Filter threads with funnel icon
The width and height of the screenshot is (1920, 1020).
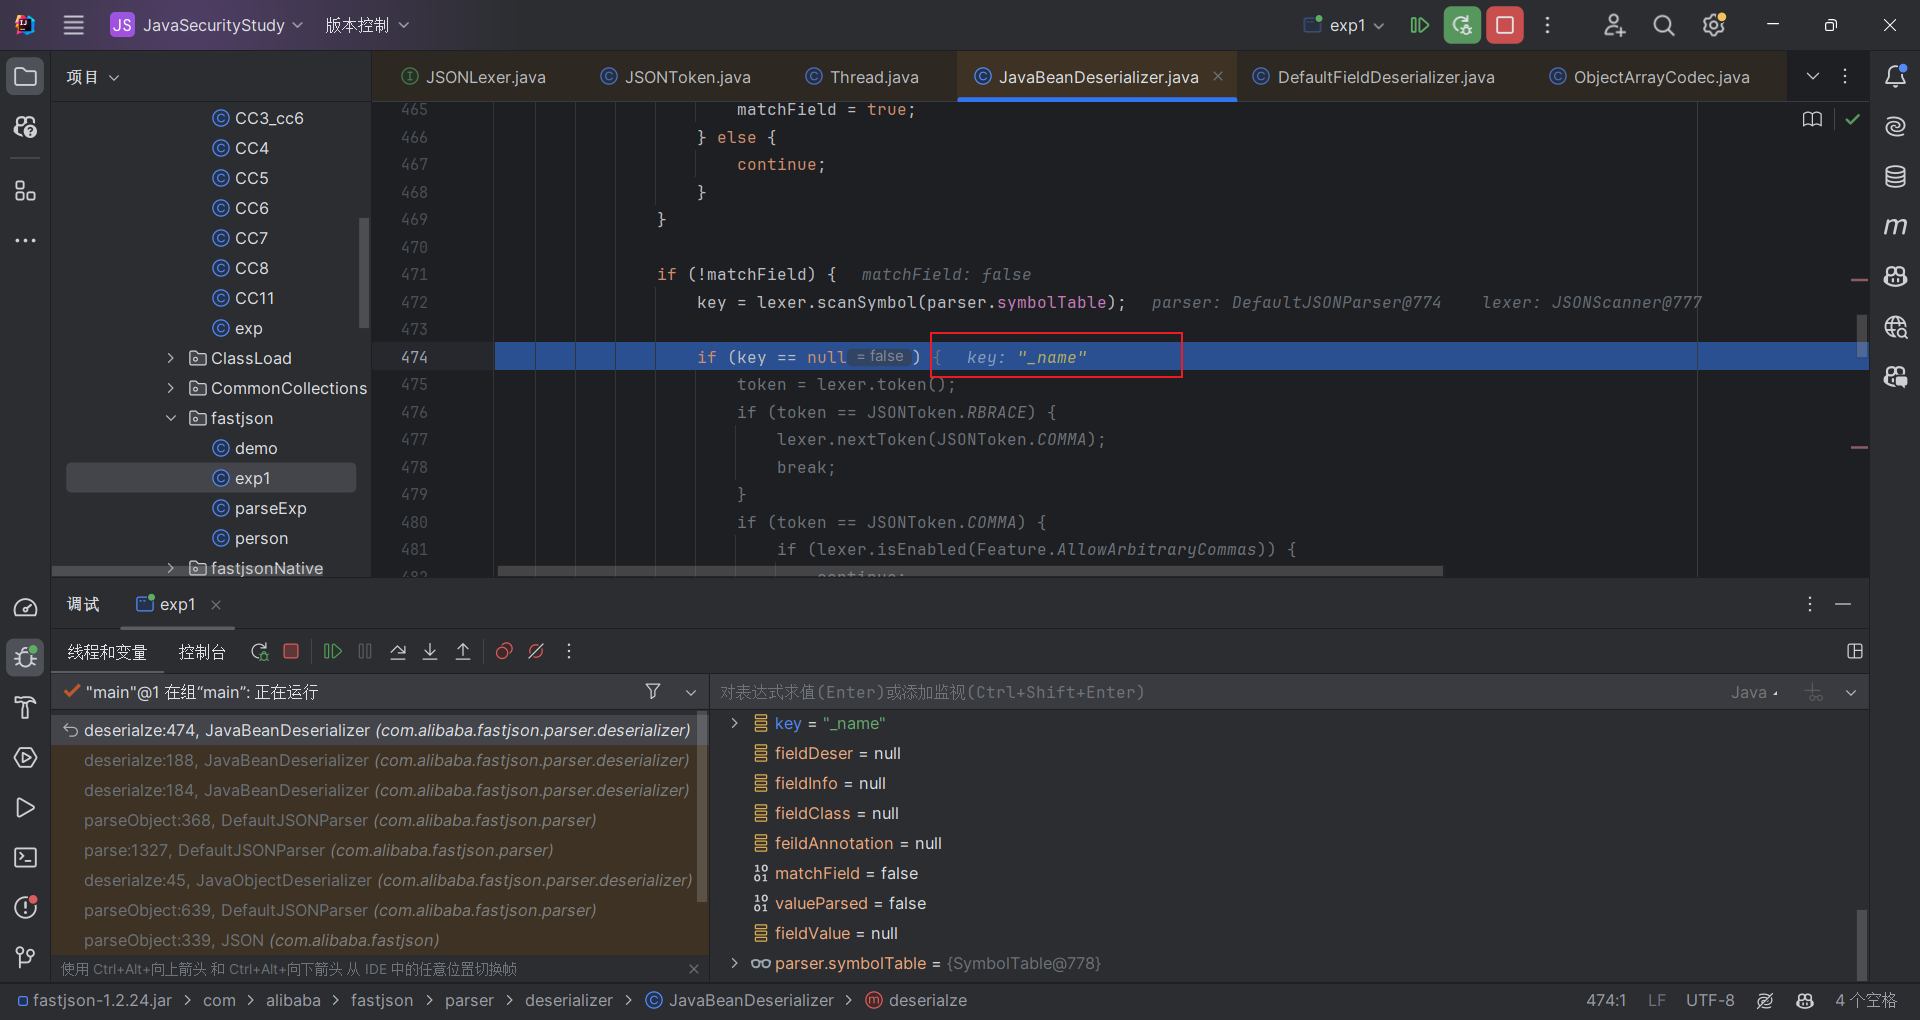point(653,692)
